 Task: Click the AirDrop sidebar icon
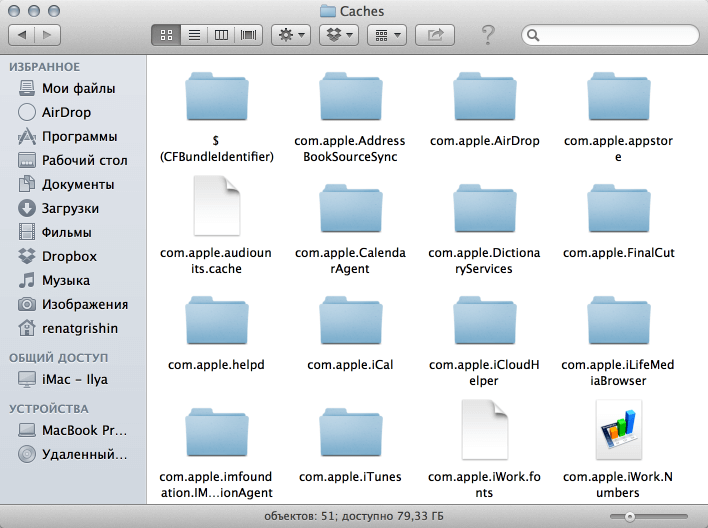coord(28,112)
